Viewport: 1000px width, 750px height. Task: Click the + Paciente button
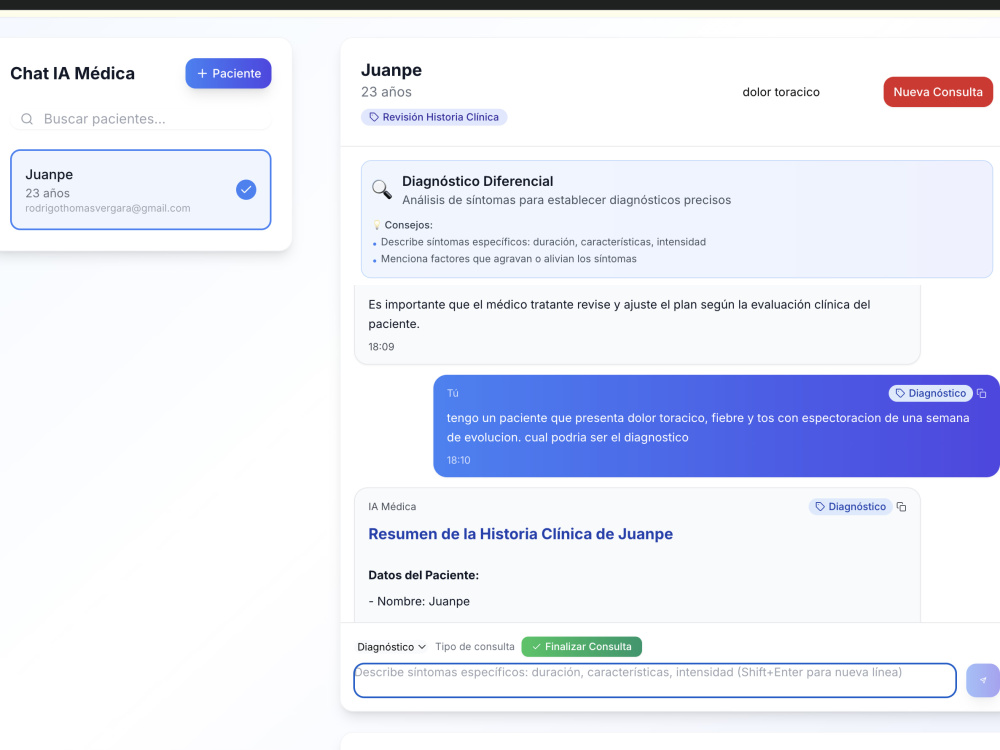click(228, 73)
